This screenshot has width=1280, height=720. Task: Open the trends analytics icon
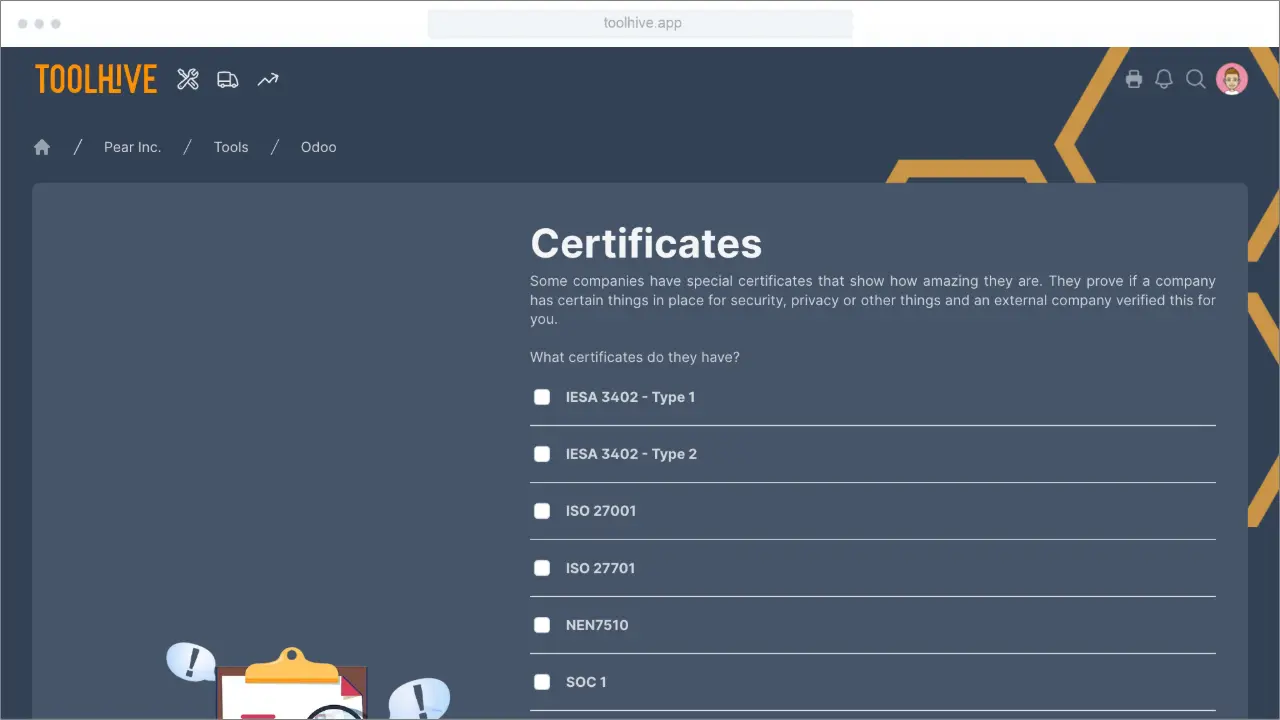267,79
